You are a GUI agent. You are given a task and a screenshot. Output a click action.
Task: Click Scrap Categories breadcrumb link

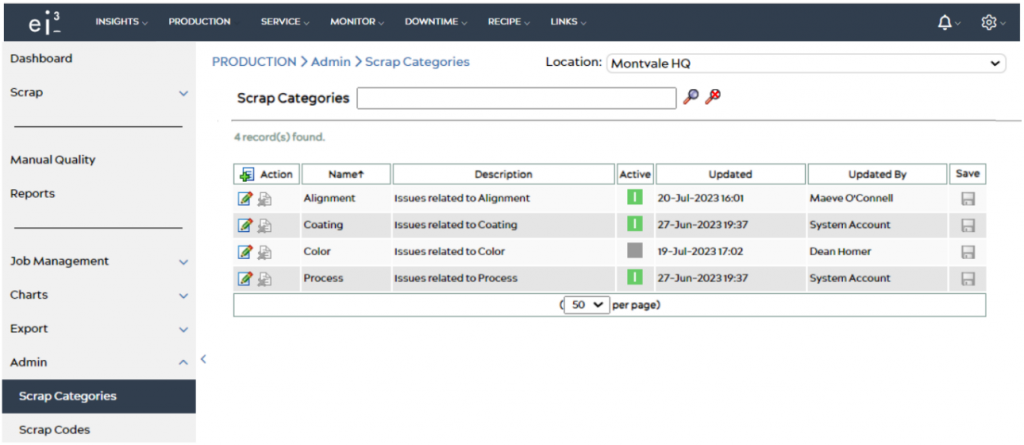417,62
